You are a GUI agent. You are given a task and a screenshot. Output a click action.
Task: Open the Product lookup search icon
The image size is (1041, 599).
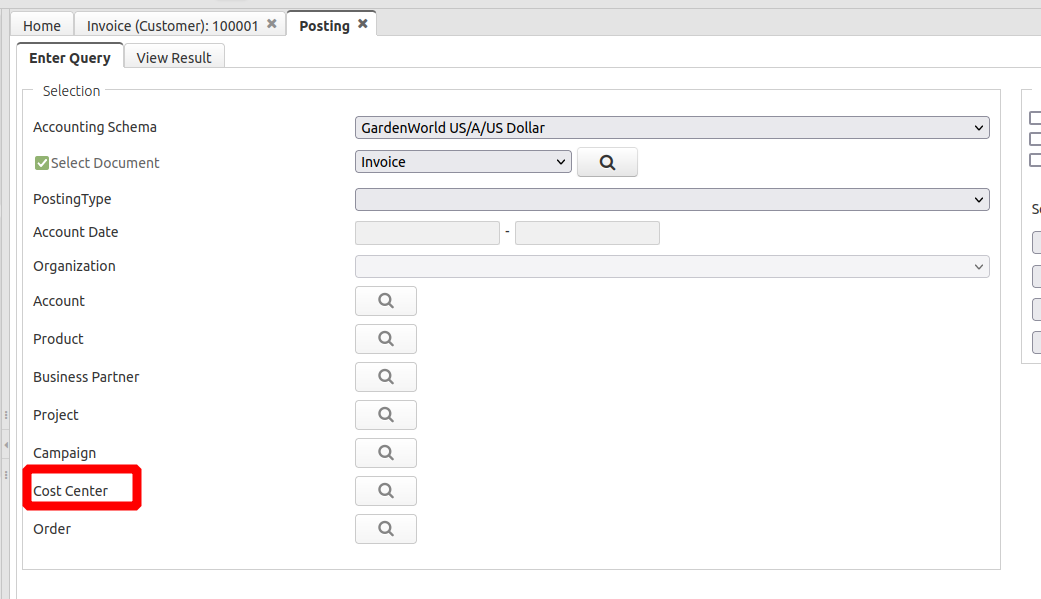(x=385, y=339)
